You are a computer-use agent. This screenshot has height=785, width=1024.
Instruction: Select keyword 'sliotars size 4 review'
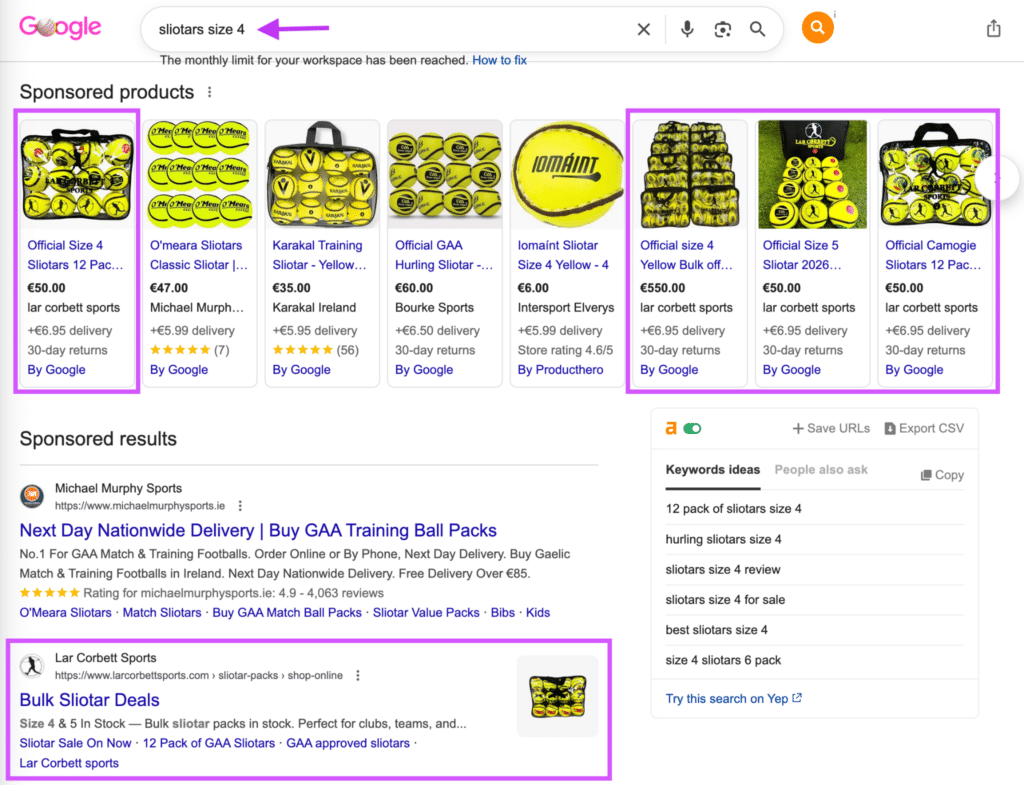(723, 569)
